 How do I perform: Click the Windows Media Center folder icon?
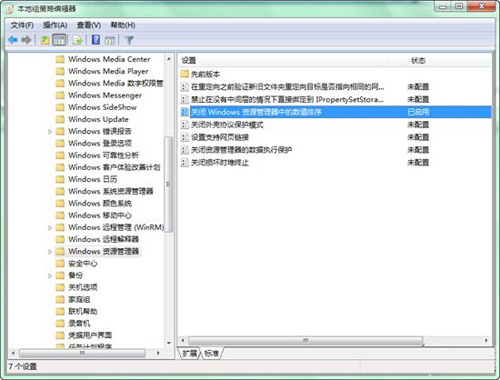60,59
